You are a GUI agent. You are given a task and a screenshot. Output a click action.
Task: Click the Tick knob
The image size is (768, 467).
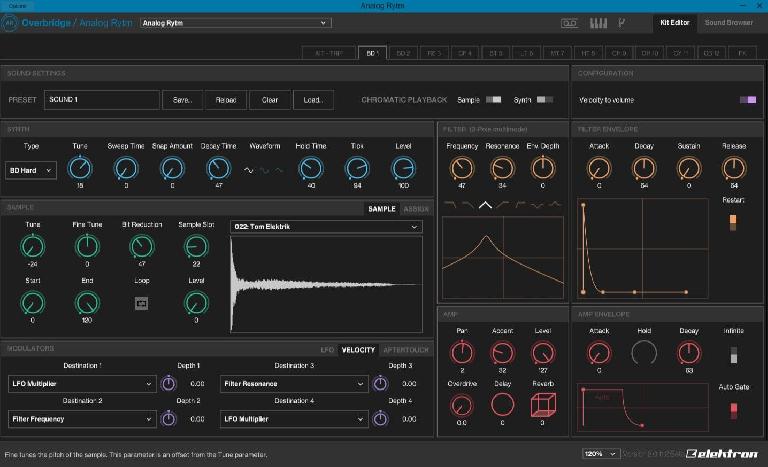coord(357,168)
